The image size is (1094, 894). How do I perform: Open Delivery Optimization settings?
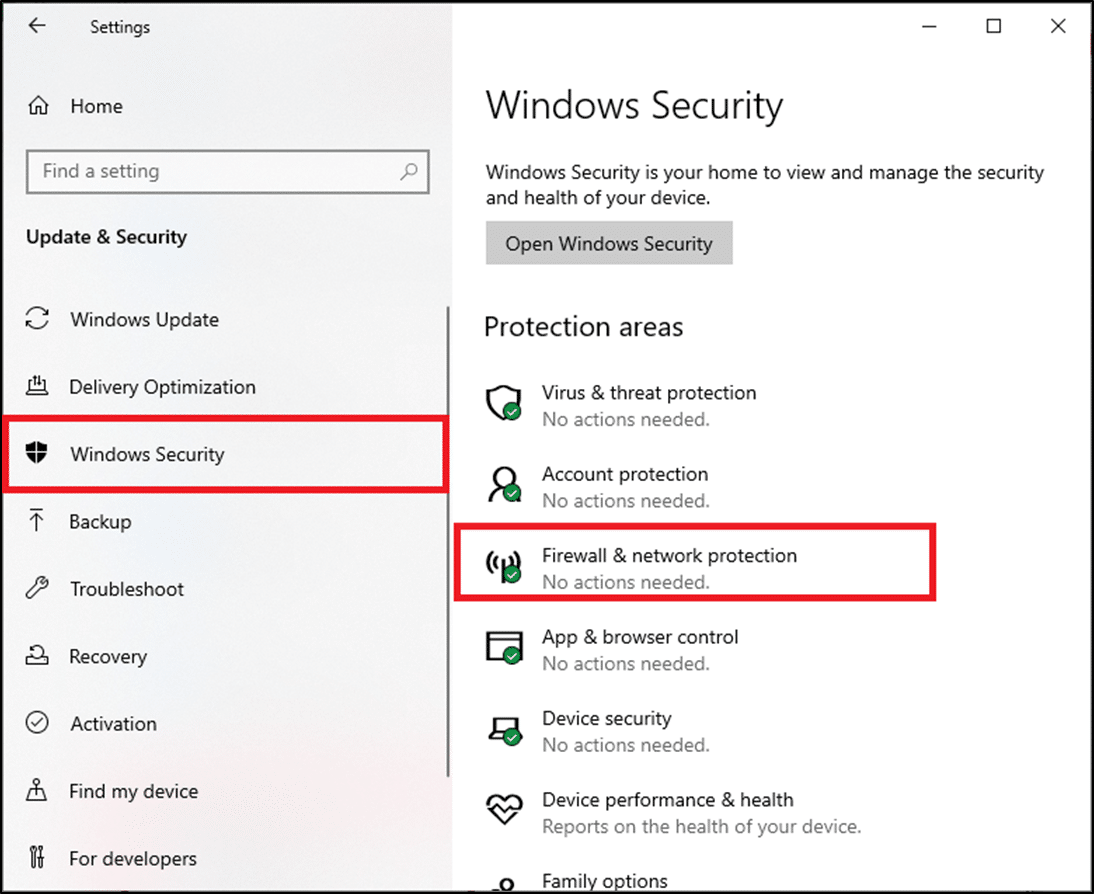tap(162, 387)
